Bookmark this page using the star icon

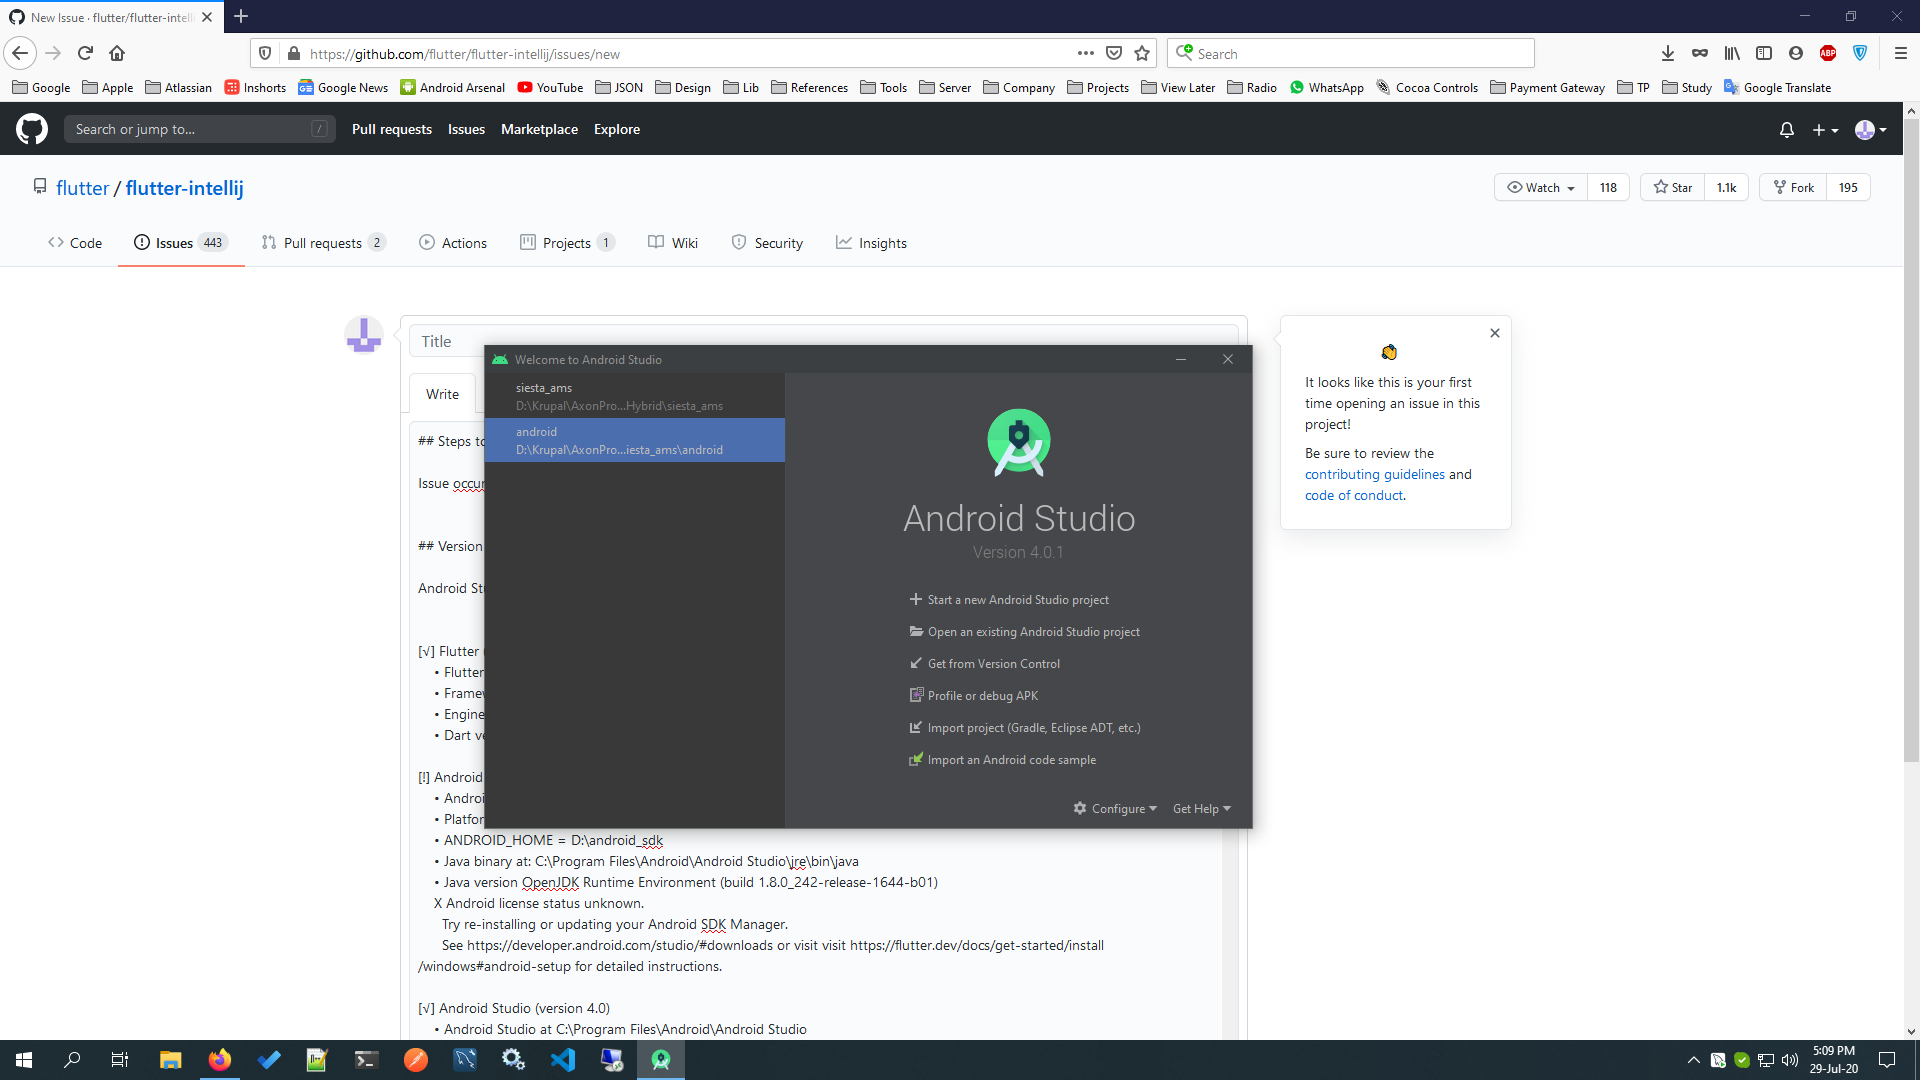click(x=1142, y=53)
